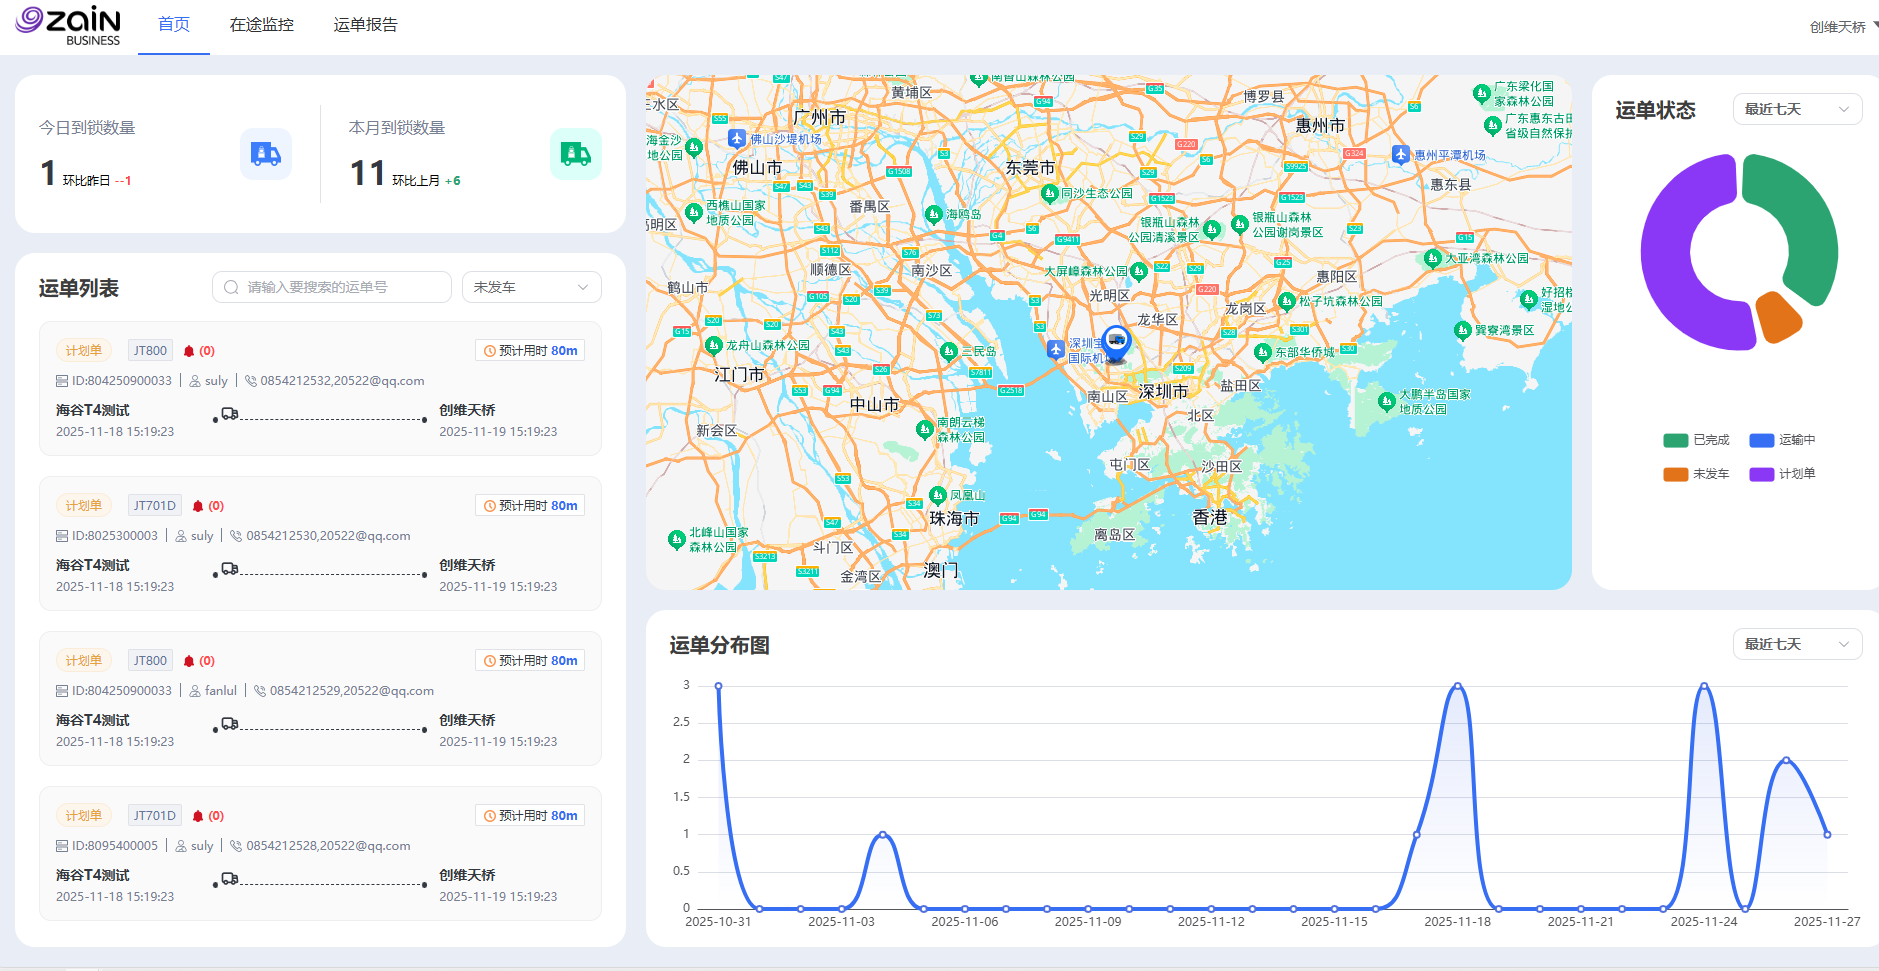The width and height of the screenshot is (1879, 971).
Task: Click the search magnifier icon in waybill search
Action: (231, 288)
